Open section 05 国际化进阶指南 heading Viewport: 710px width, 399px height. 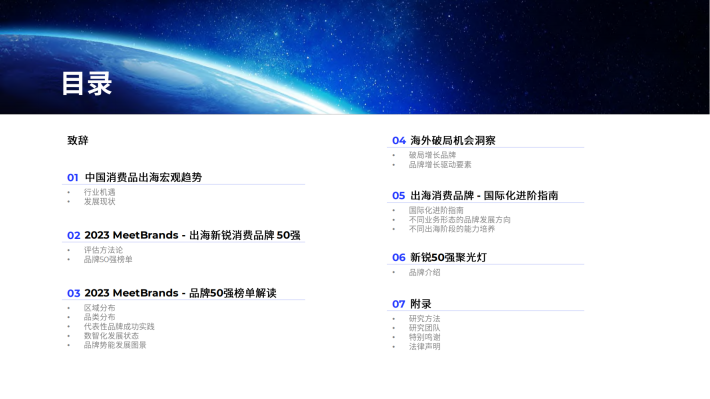pos(475,196)
